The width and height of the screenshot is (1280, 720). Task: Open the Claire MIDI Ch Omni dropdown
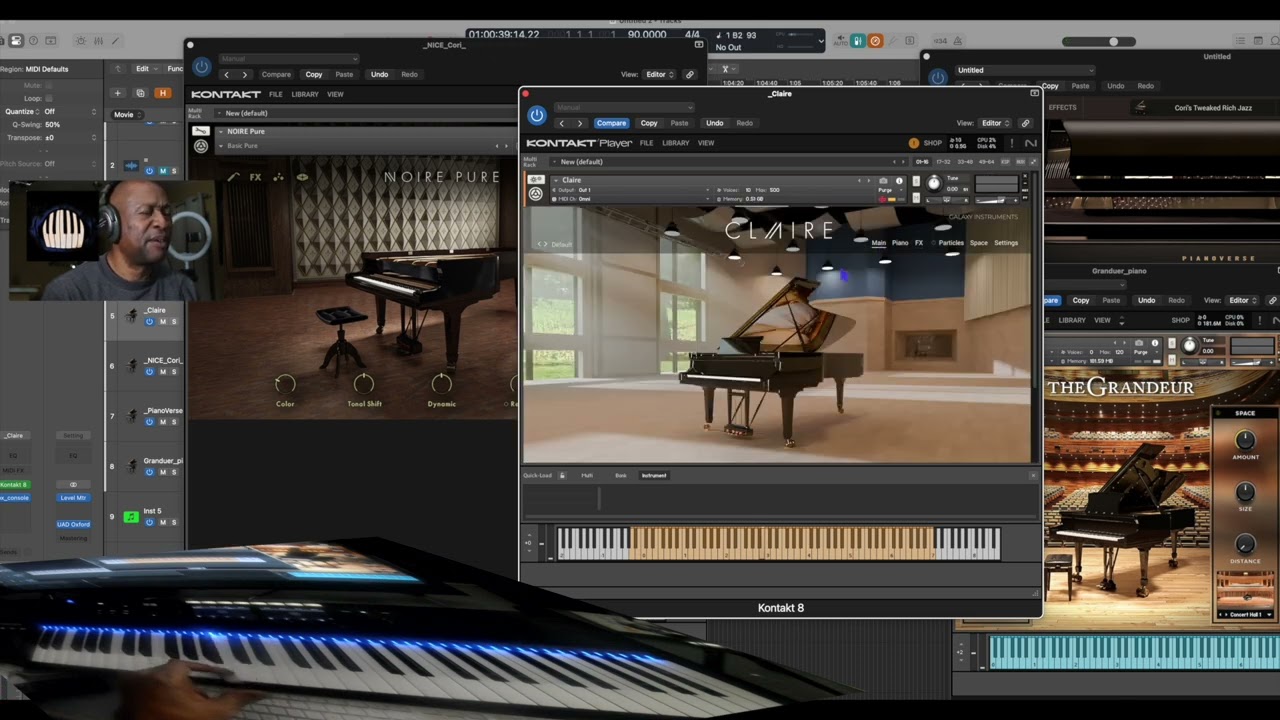point(632,199)
